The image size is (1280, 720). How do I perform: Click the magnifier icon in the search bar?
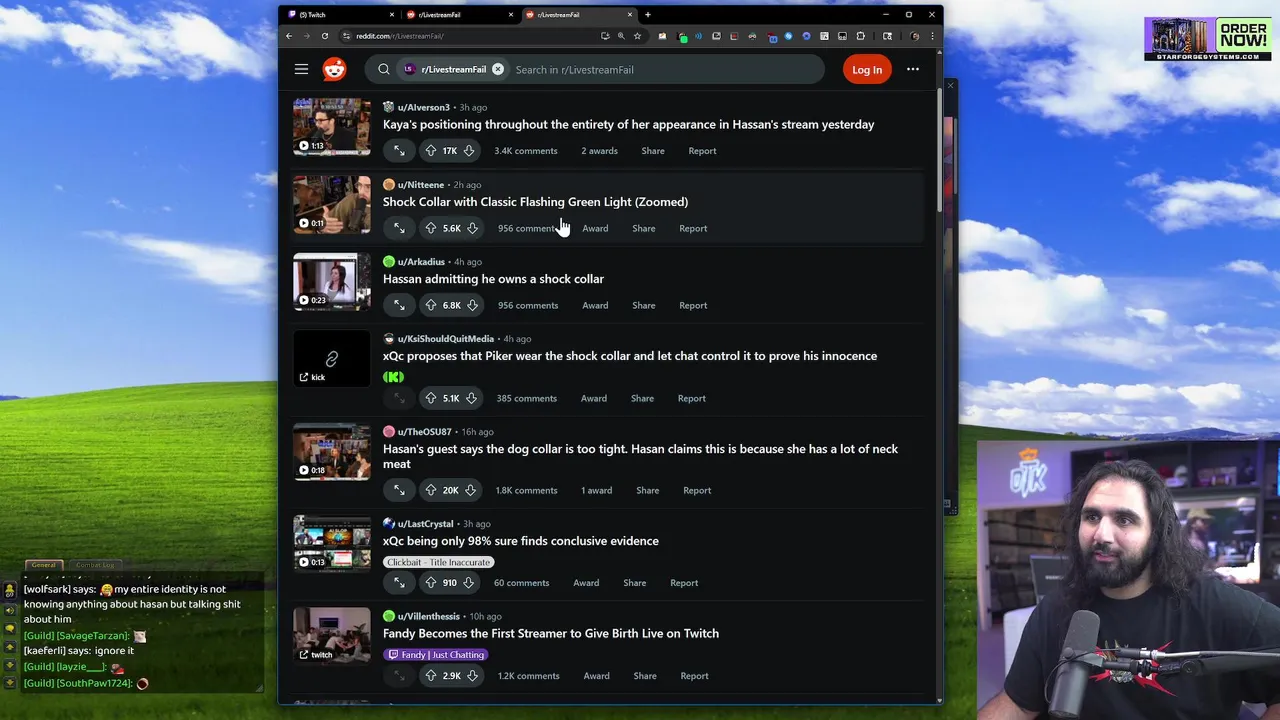pyautogui.click(x=384, y=69)
